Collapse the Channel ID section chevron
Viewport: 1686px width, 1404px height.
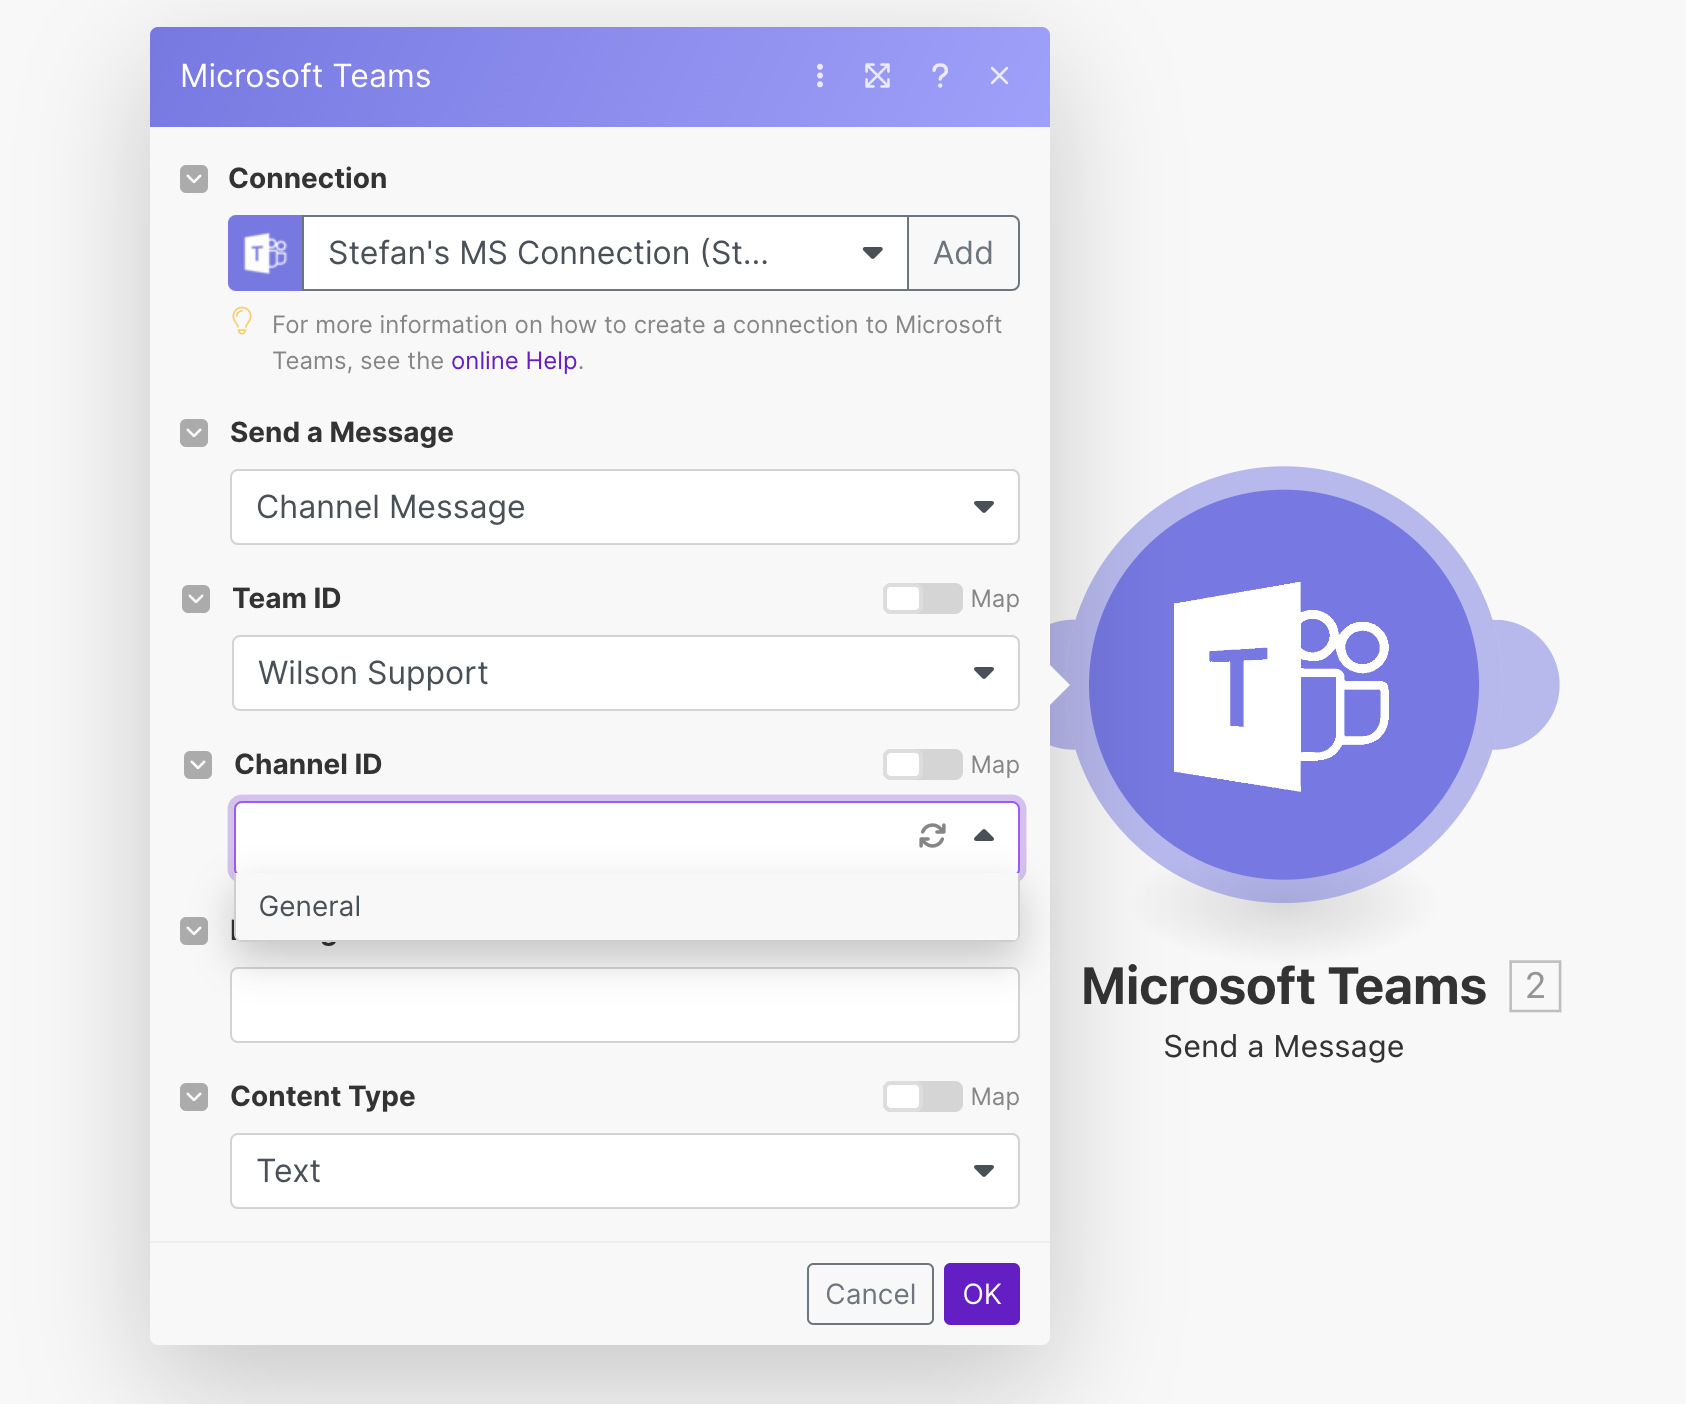(x=198, y=765)
